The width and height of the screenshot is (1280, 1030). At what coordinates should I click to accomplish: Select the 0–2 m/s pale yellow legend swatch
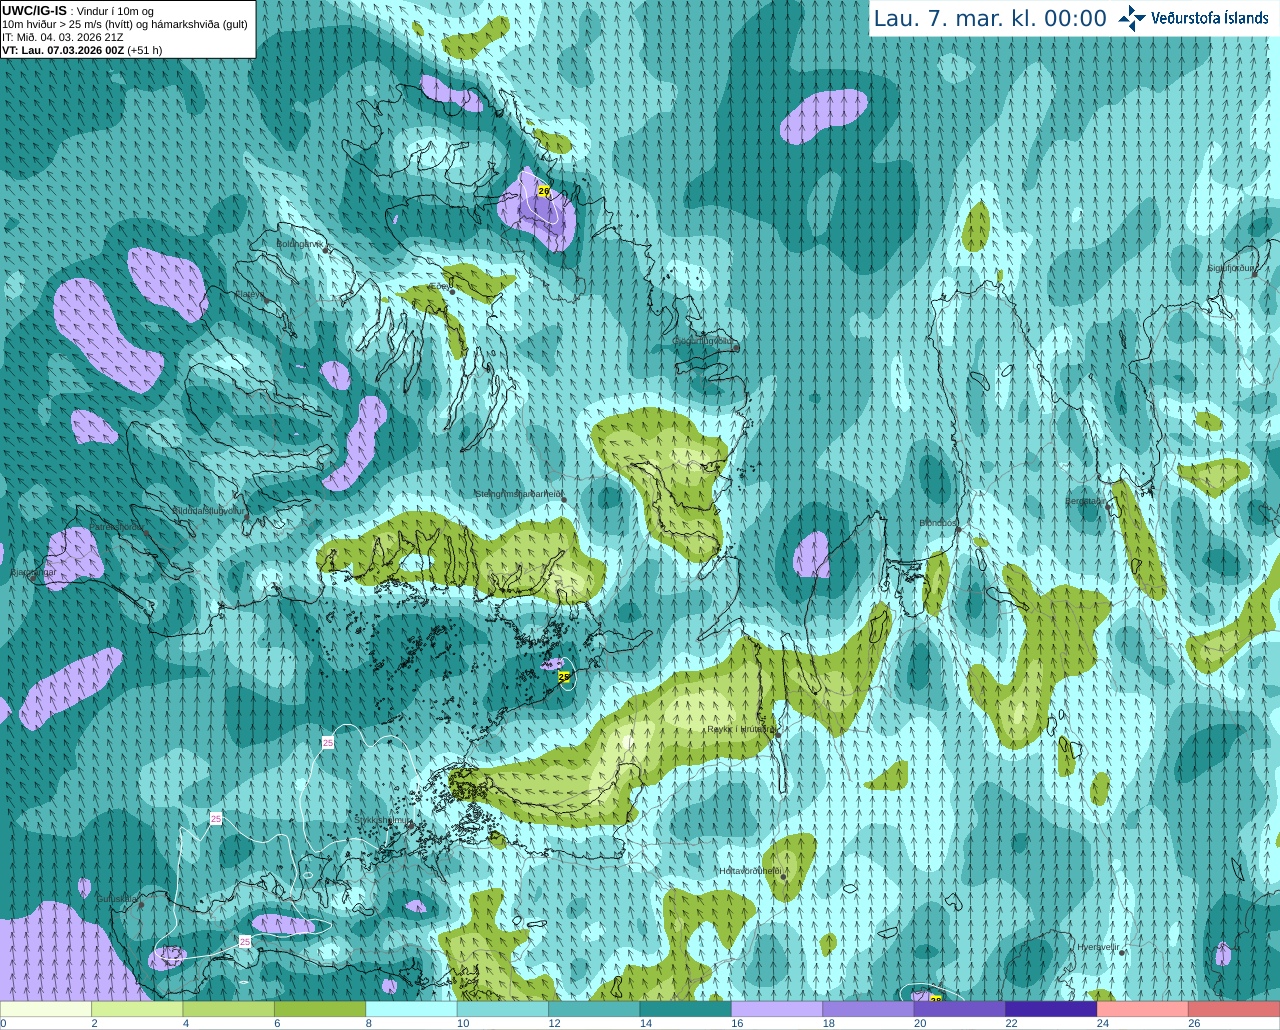(46, 1009)
